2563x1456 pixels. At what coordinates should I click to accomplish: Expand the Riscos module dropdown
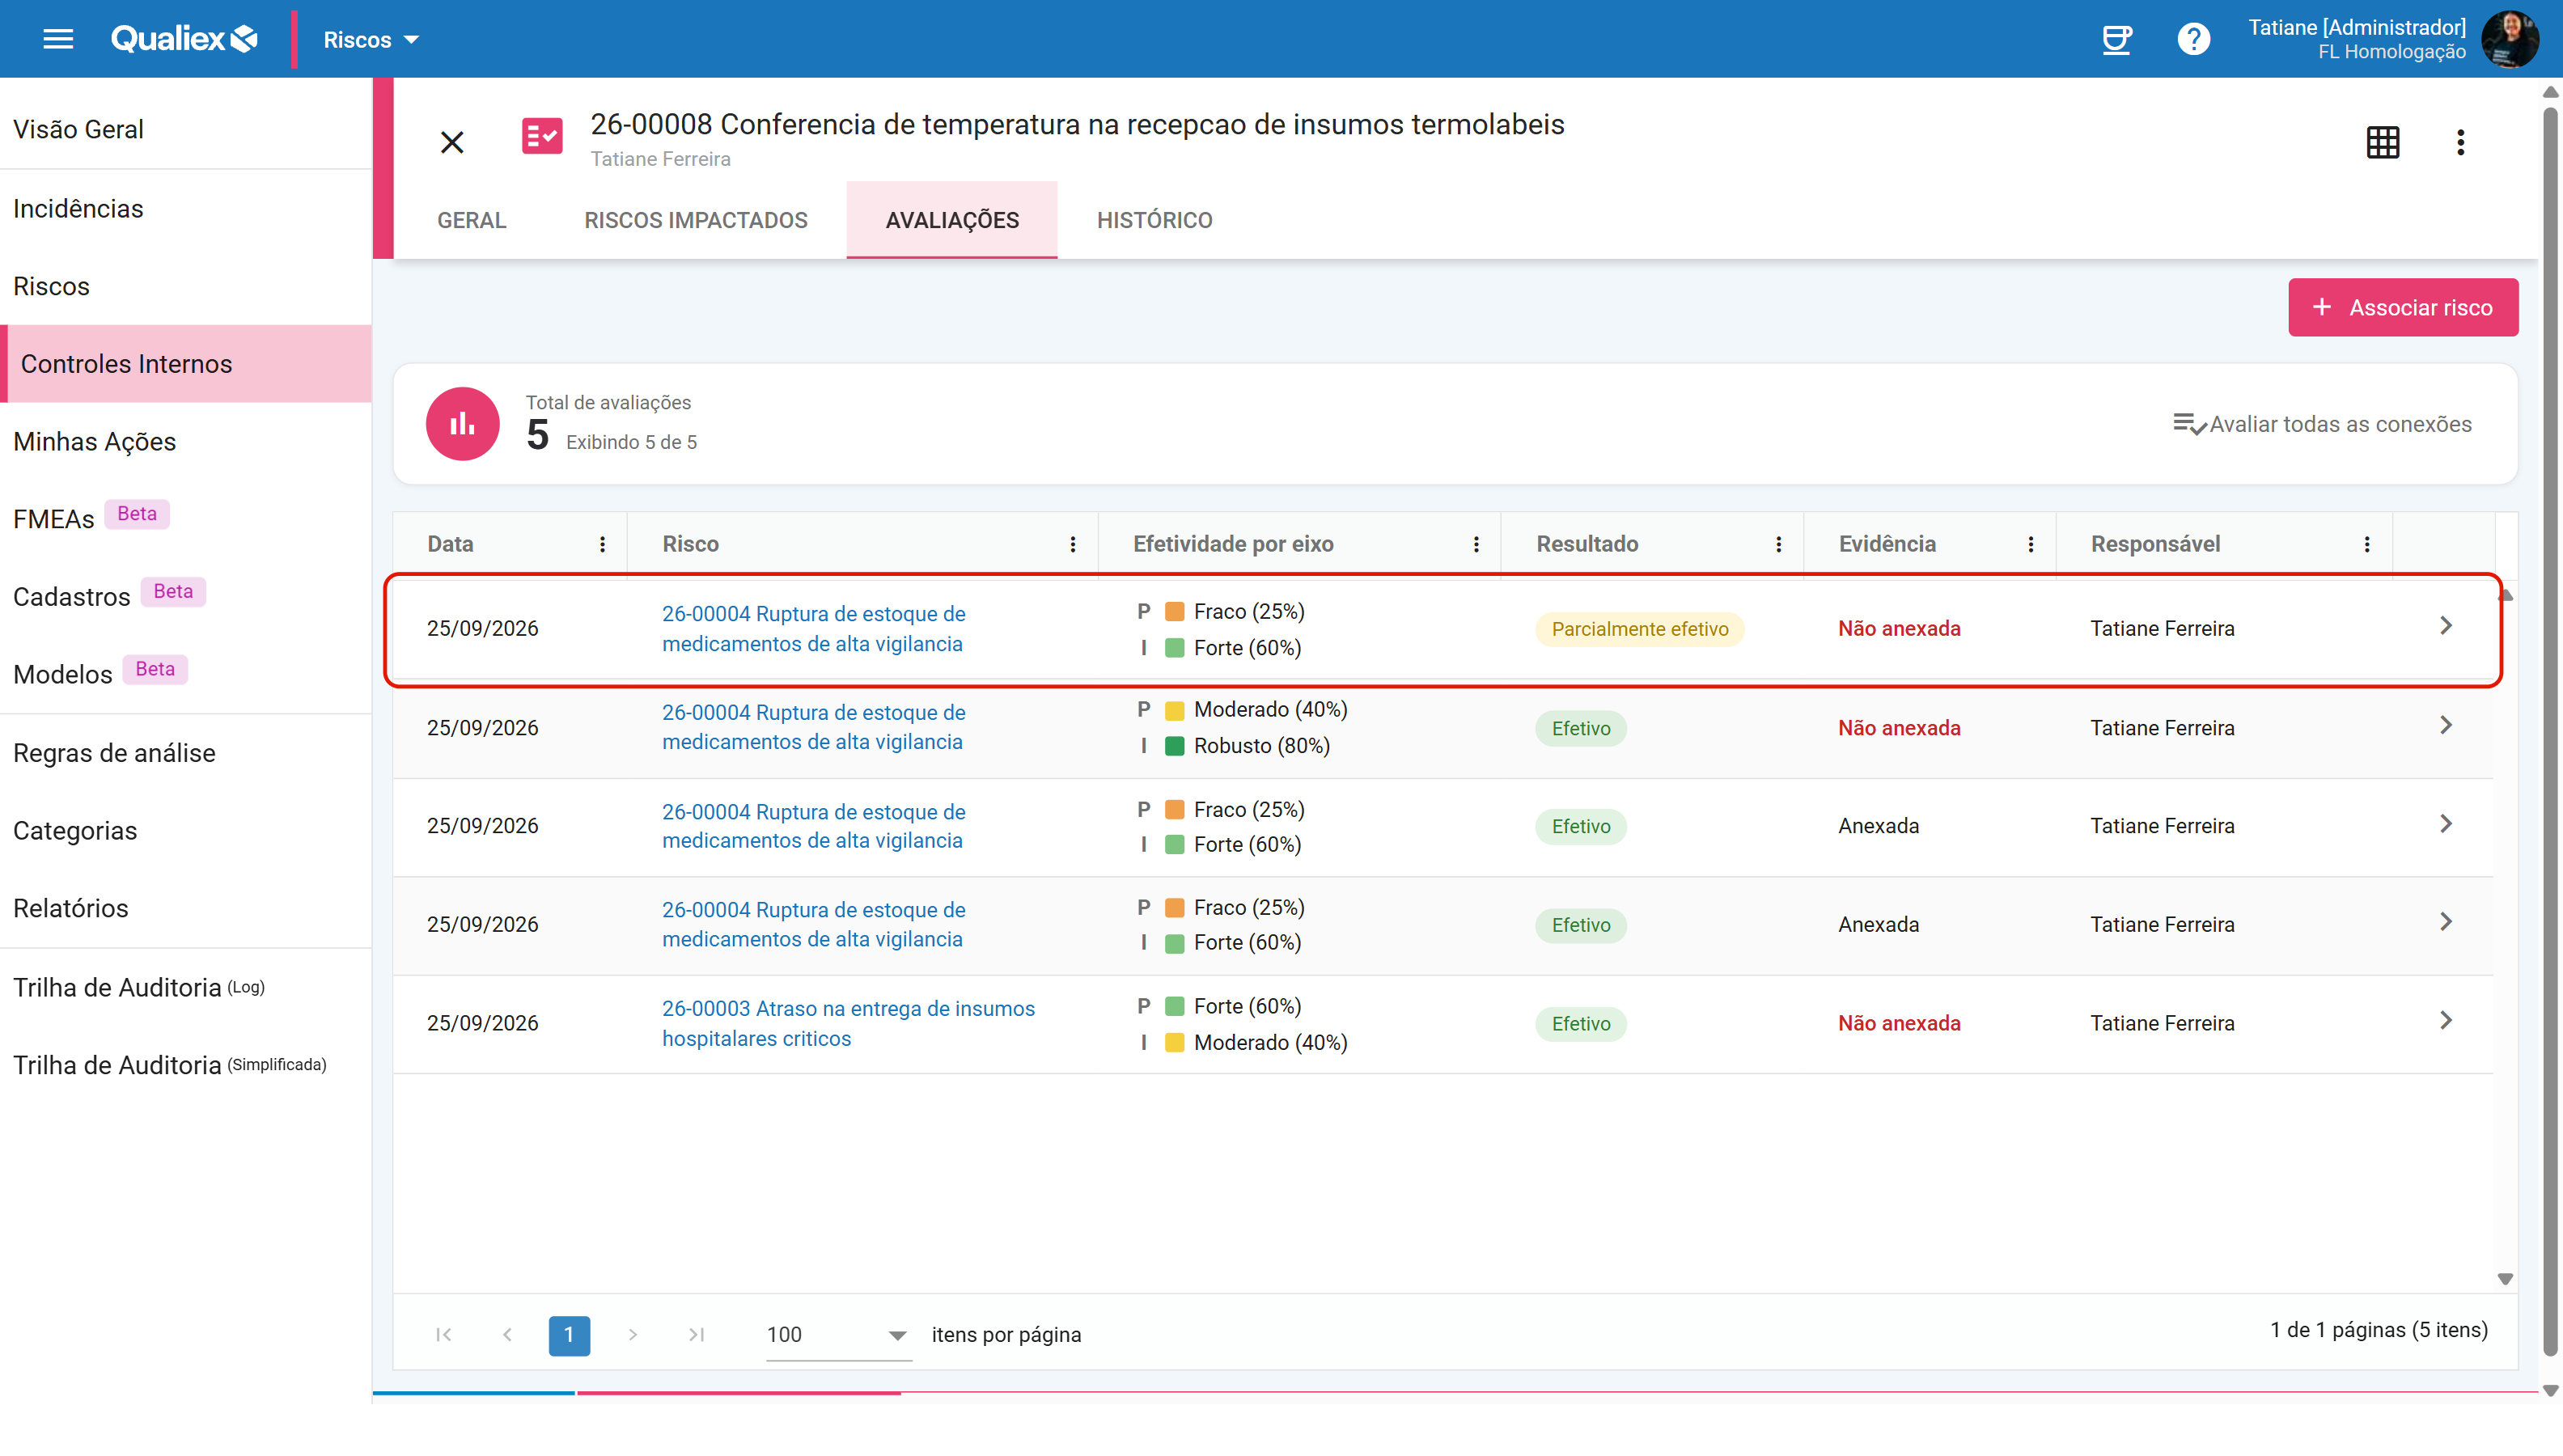click(x=371, y=39)
